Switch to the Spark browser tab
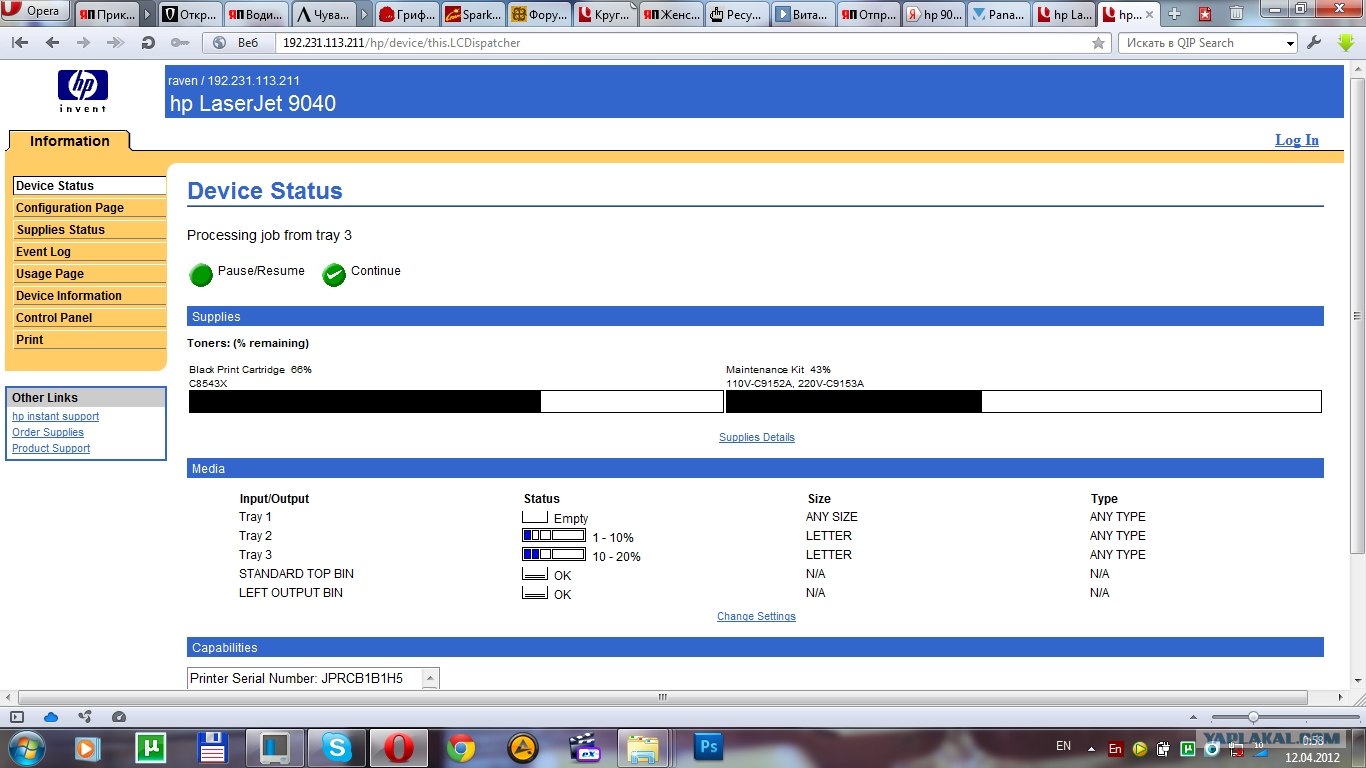Screen dimensions: 1366x768 pyautogui.click(x=471, y=14)
